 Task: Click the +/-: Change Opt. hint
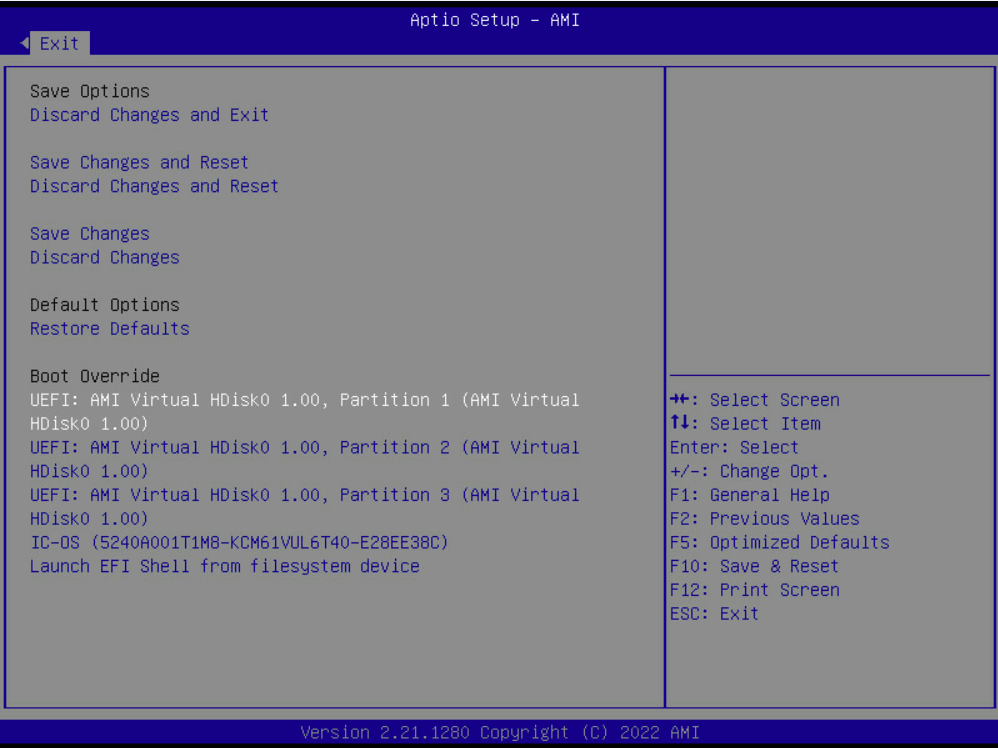(749, 472)
